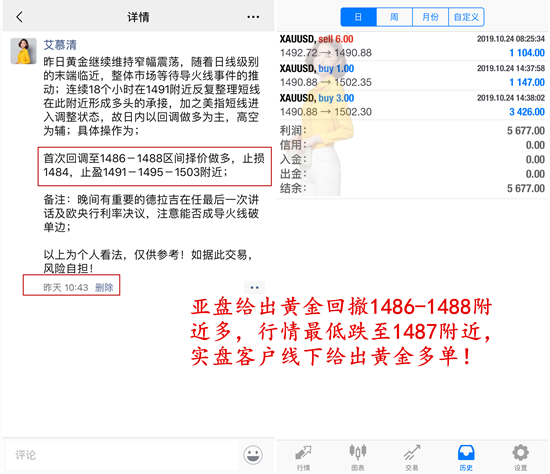The height and width of the screenshot is (474, 550).
Task: Select profit value 1 147.00
Action: click(527, 82)
